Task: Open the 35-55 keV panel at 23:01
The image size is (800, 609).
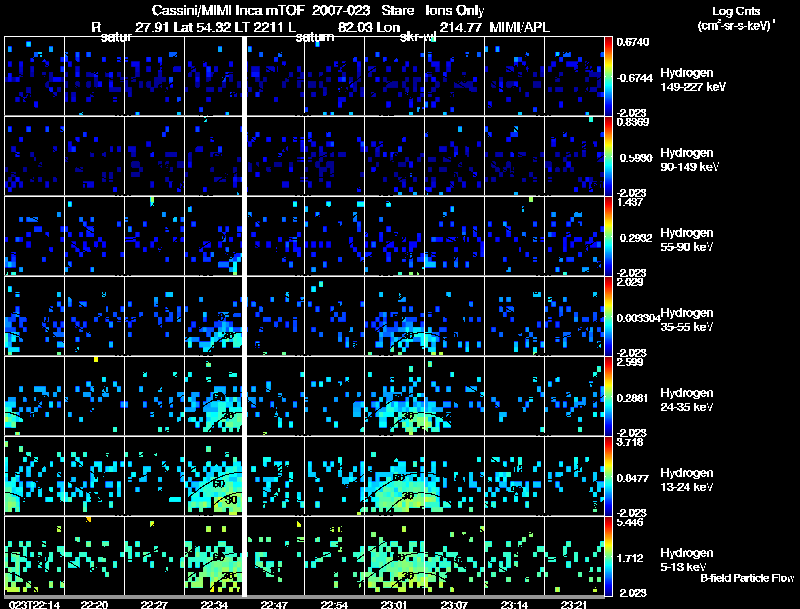Action: (394, 316)
